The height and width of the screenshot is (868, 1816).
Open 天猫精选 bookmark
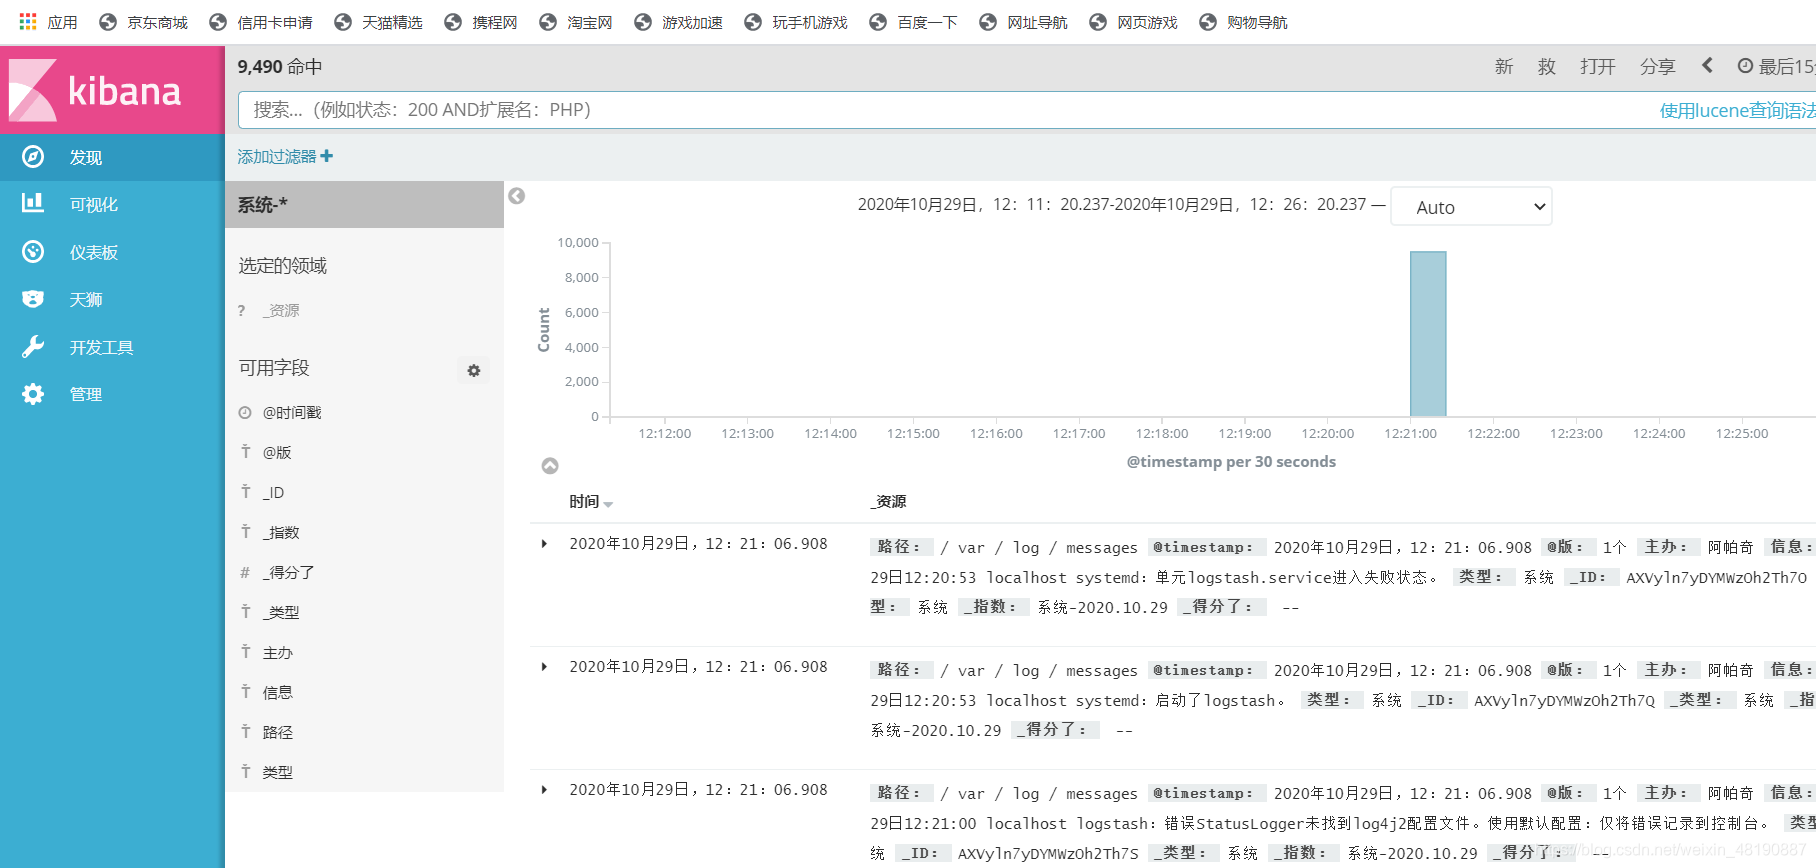(x=378, y=22)
